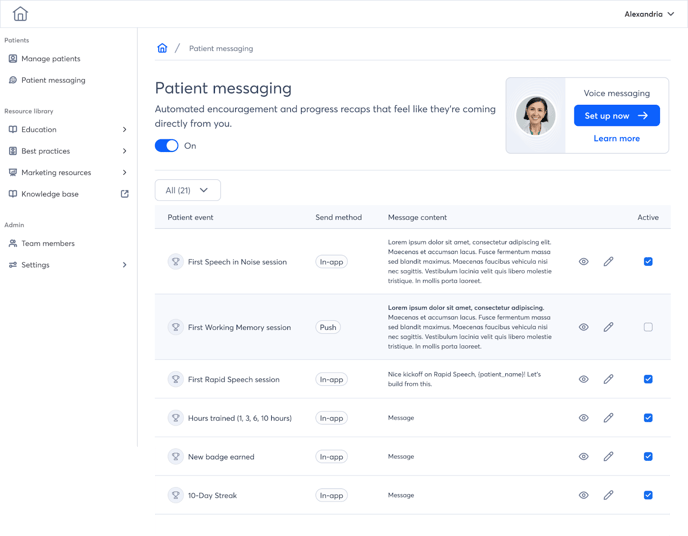The width and height of the screenshot is (688, 536).
Task: Open the Alexandria account dropdown
Action: (649, 14)
